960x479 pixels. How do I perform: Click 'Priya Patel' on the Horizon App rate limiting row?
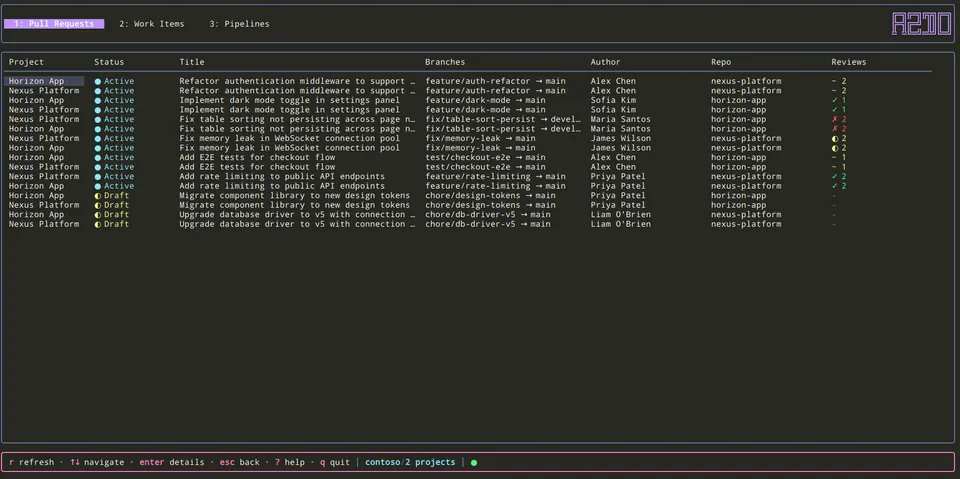pyautogui.click(x=618, y=186)
